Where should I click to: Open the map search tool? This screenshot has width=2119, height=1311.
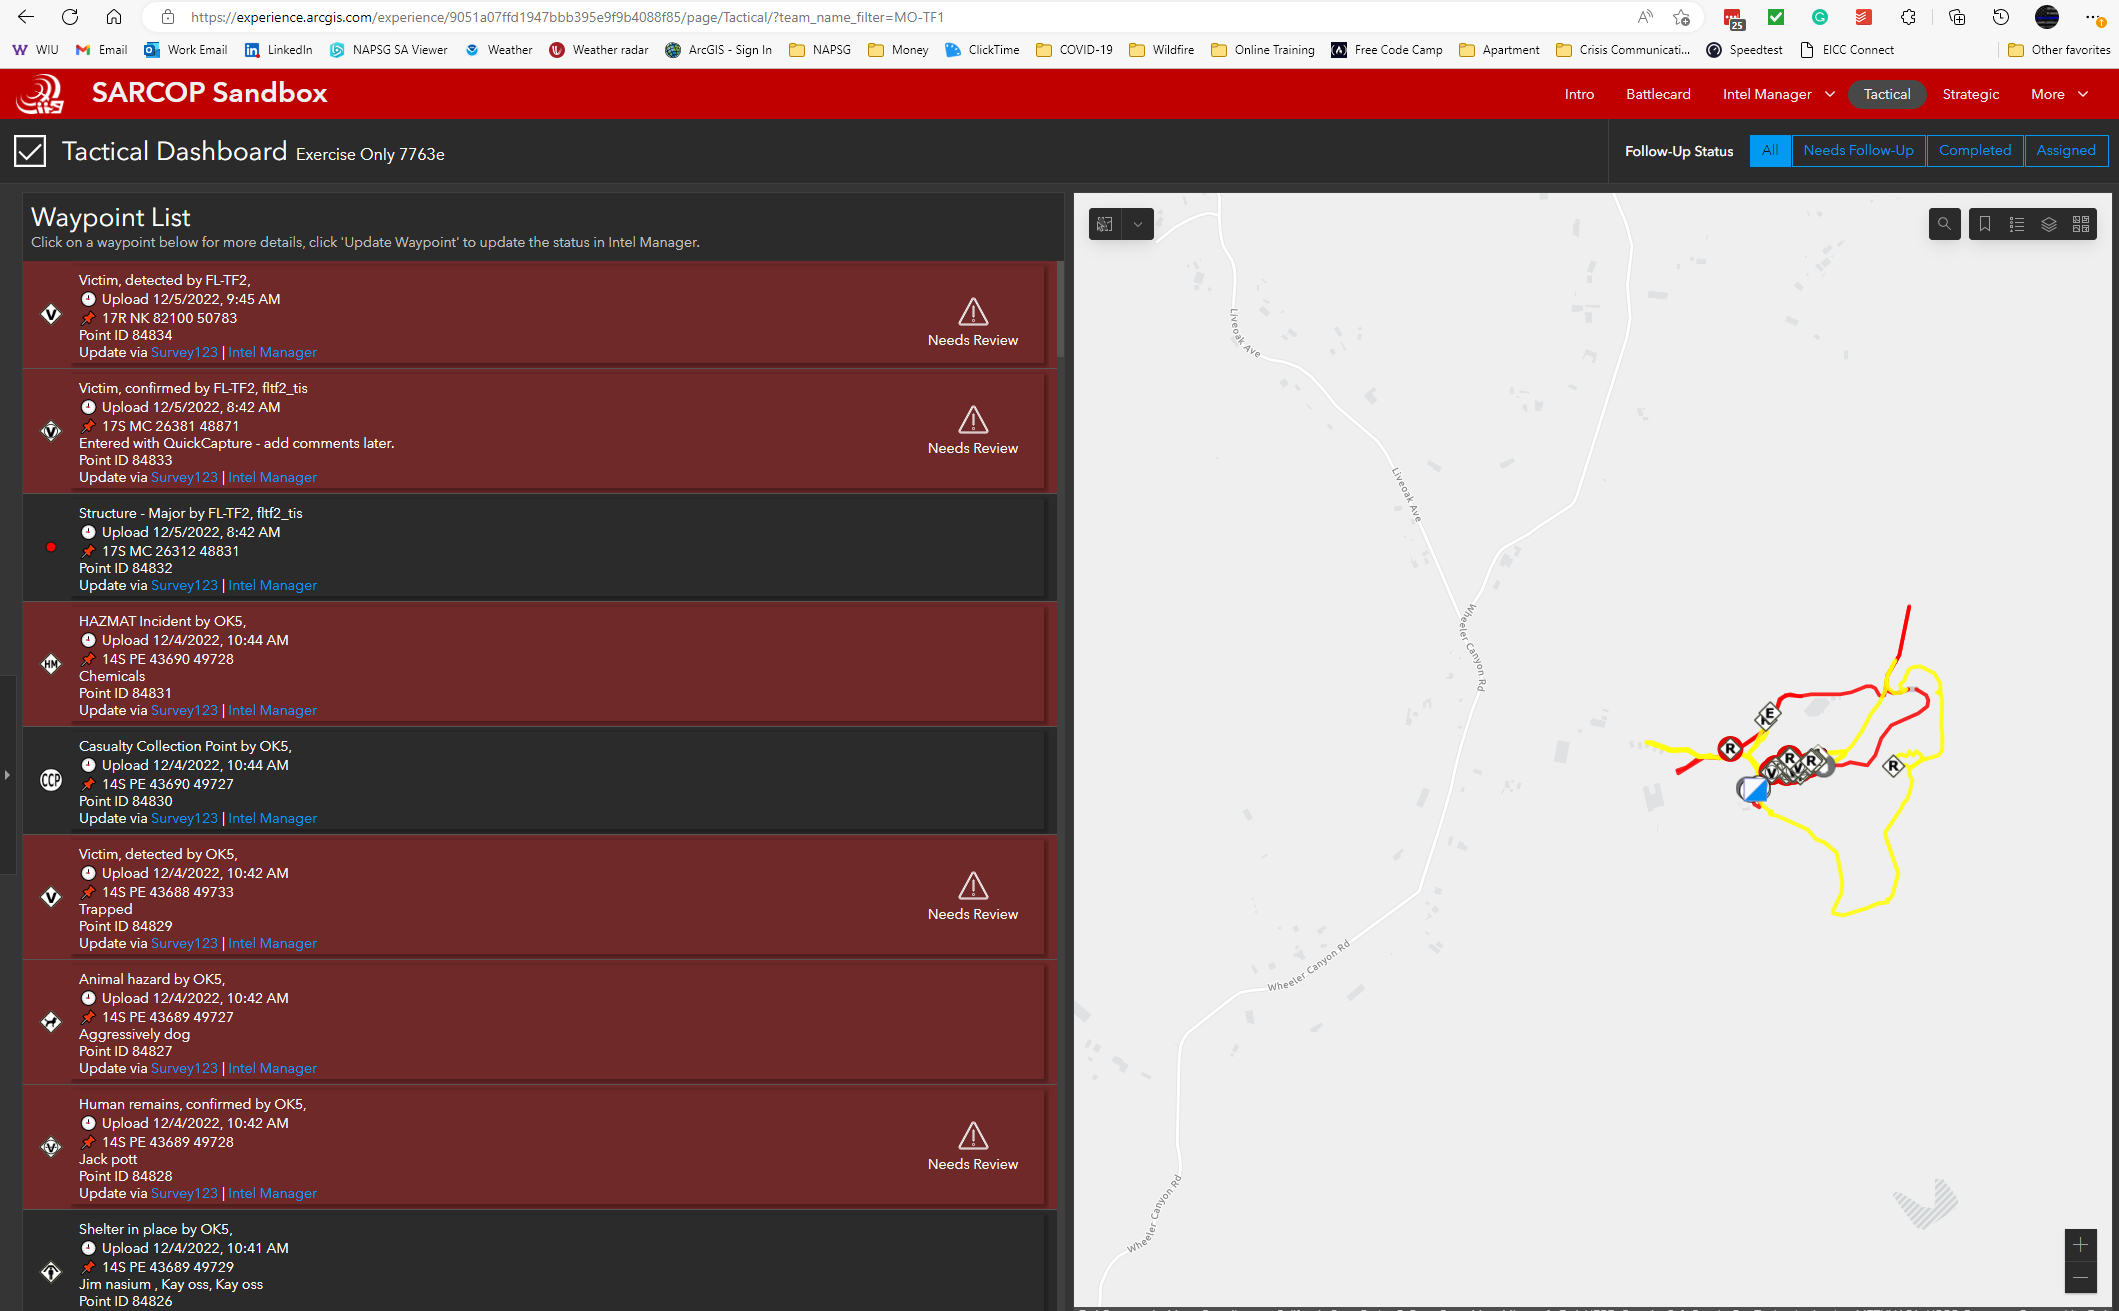click(1944, 224)
